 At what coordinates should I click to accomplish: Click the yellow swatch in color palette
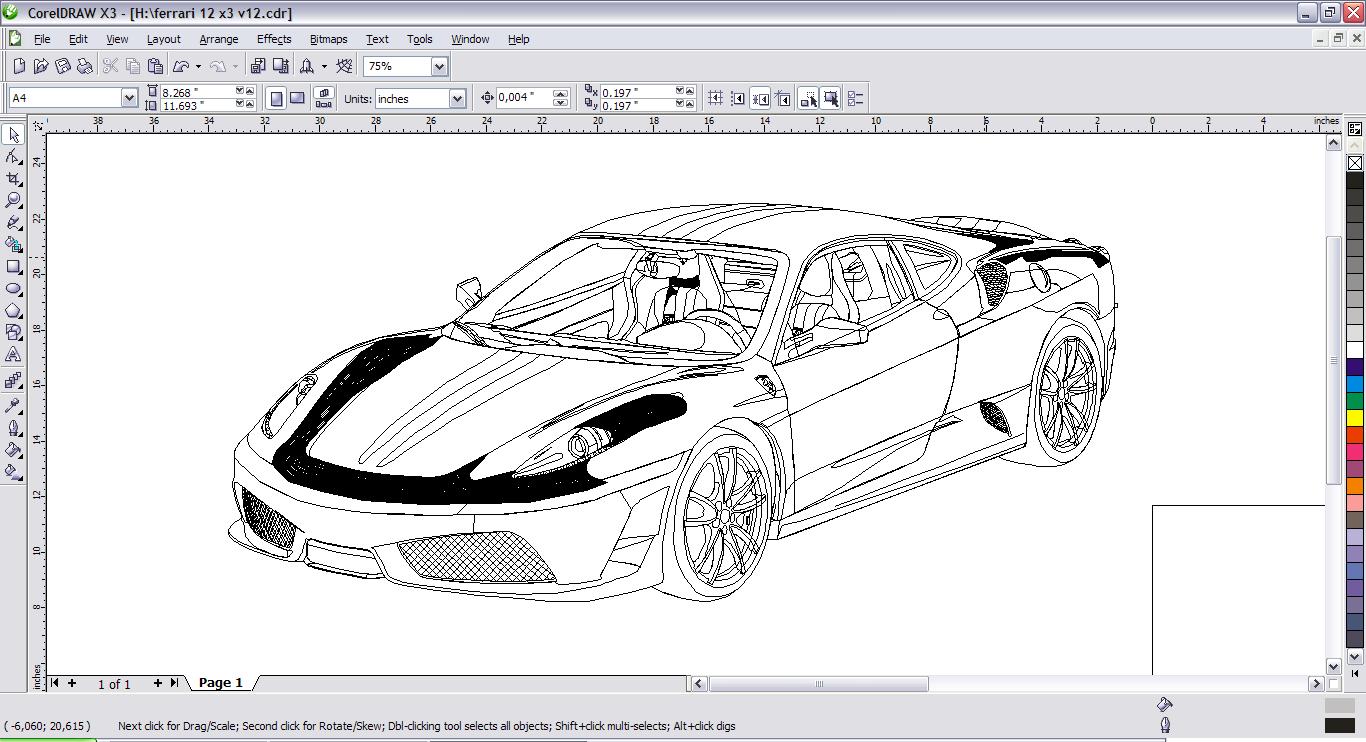click(x=1355, y=417)
